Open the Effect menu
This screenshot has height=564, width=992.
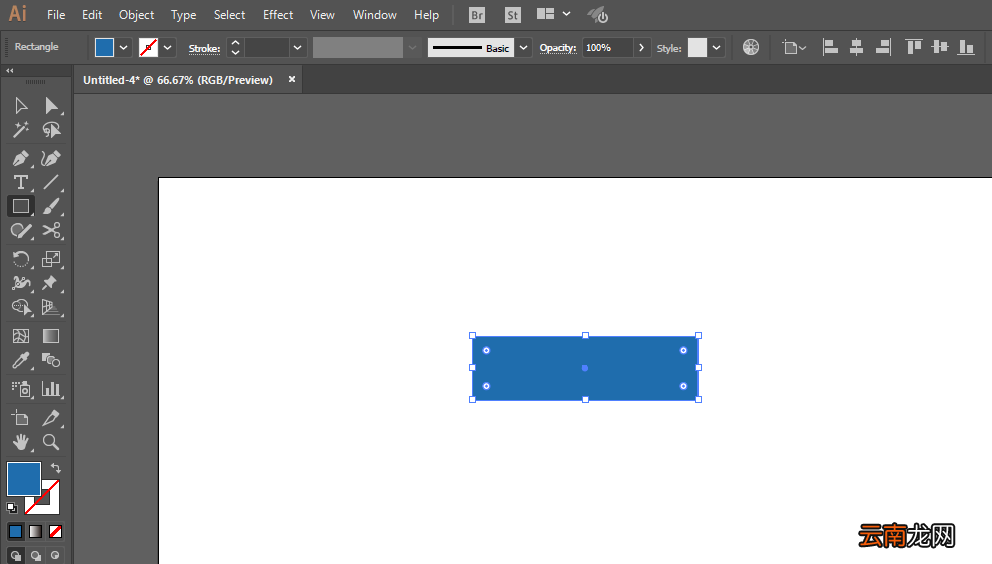pos(278,15)
